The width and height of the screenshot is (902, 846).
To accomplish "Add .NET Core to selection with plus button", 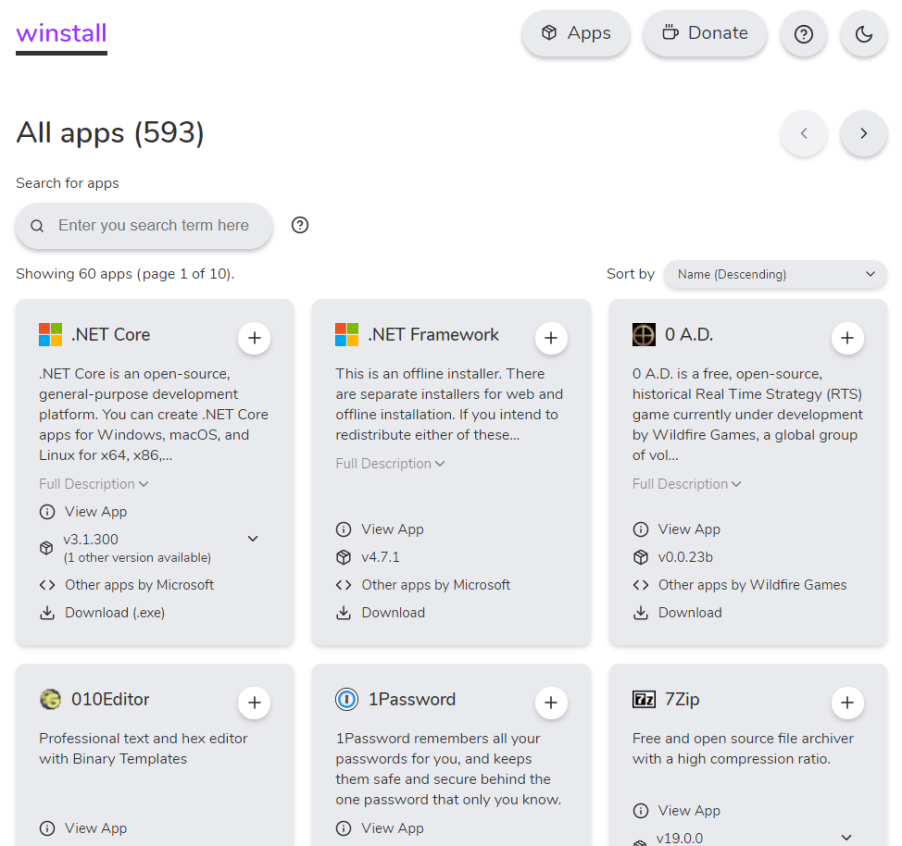I will [254, 338].
